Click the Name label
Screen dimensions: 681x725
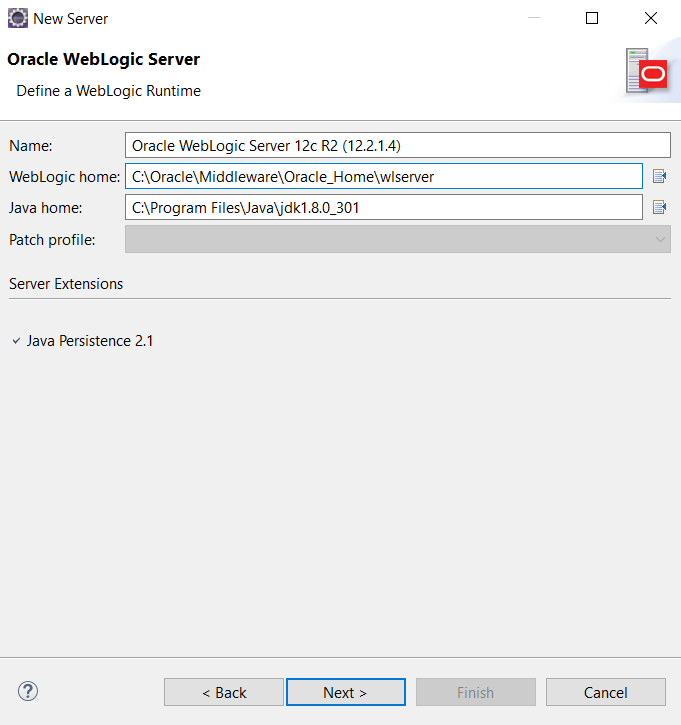point(31,146)
